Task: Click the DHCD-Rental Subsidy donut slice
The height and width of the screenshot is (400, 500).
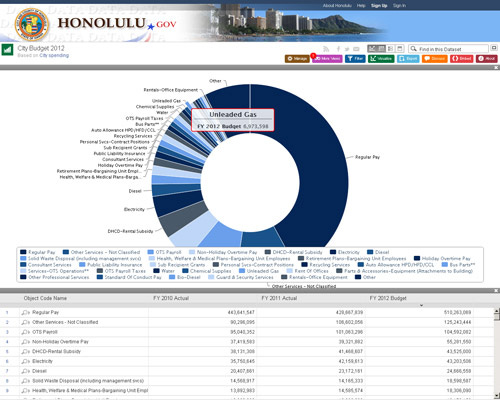Action: [182, 218]
